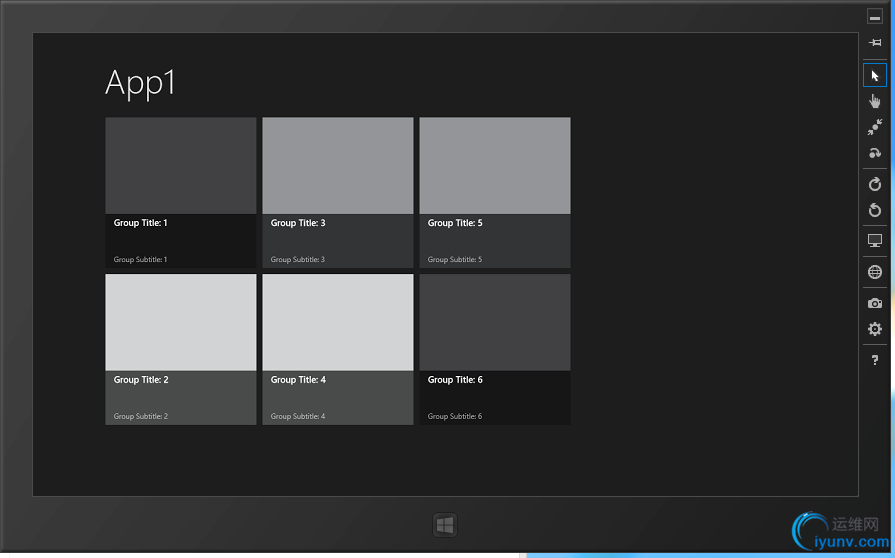The height and width of the screenshot is (558, 895).
Task: Click the App1 page title
Action: pyautogui.click(x=140, y=83)
